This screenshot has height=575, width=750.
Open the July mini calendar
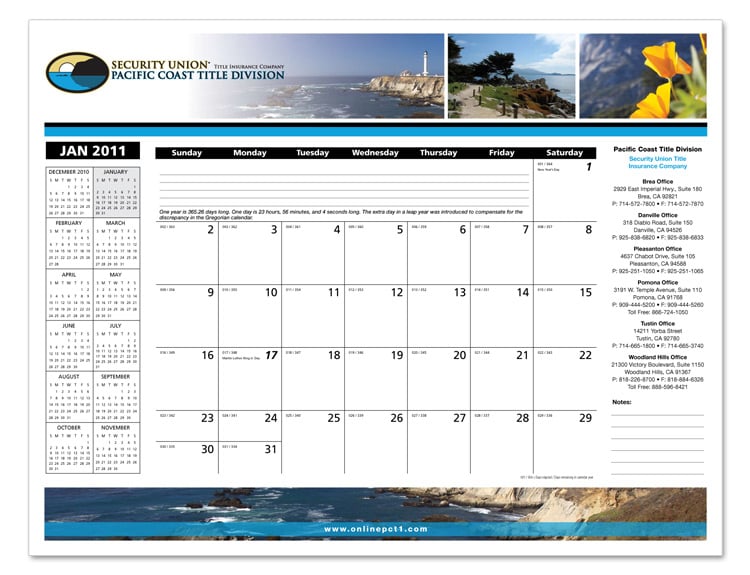click(116, 346)
